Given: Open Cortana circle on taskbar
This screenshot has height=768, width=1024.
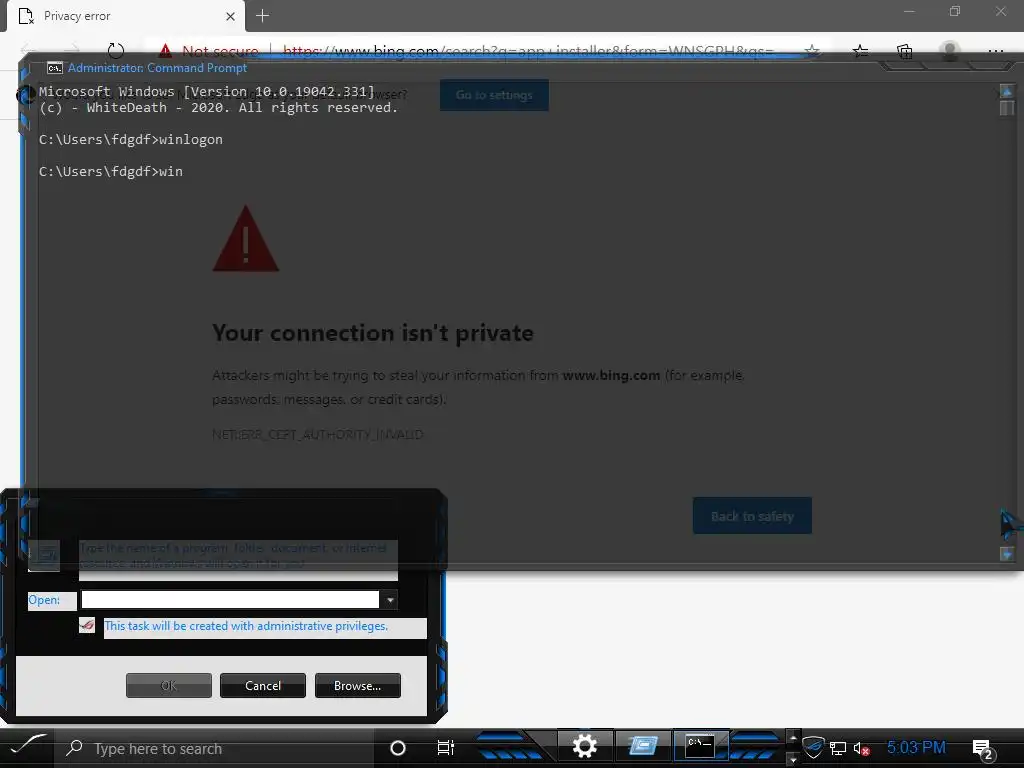Looking at the screenshot, I should click(398, 748).
